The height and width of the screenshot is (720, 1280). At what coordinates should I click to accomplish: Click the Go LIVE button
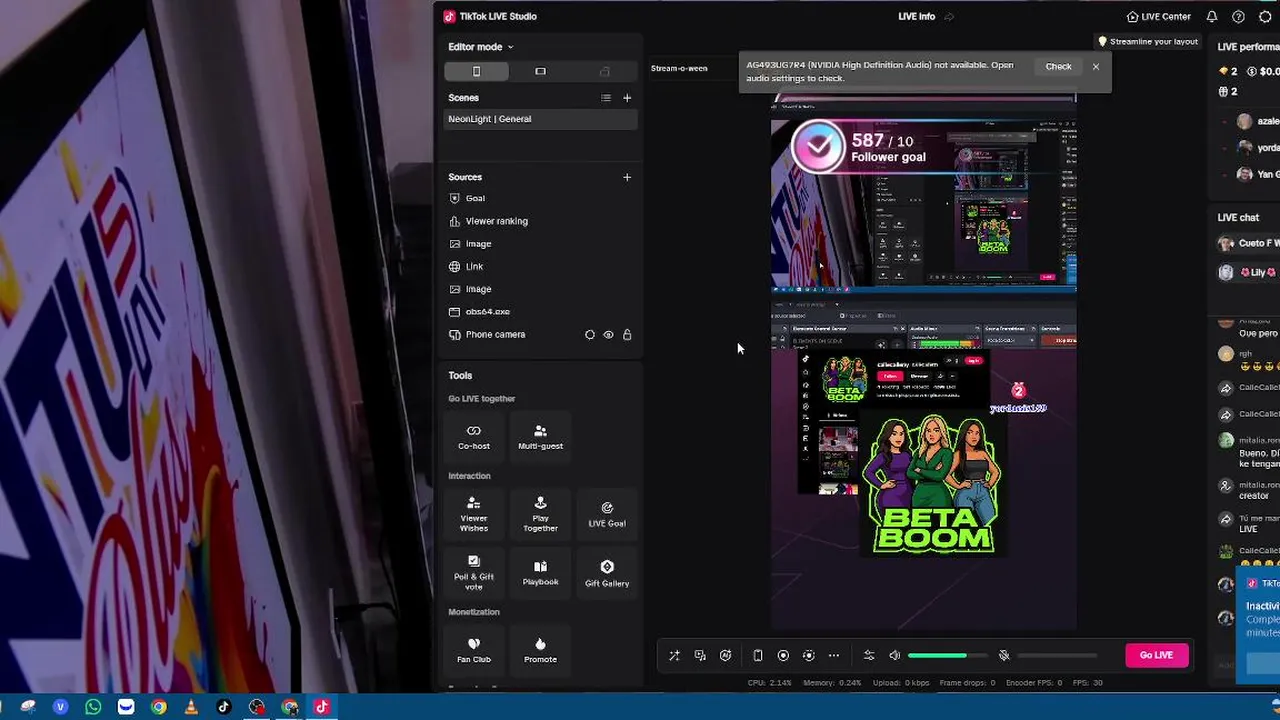[1156, 655]
